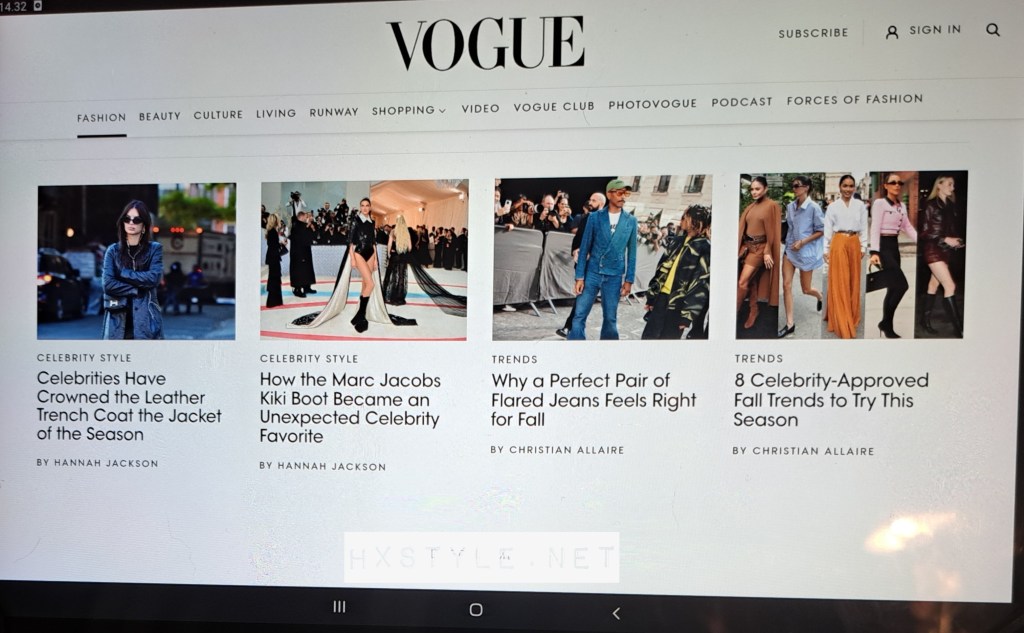Go to the Beauty section
Viewport: 1024px width, 633px height.
159,116
